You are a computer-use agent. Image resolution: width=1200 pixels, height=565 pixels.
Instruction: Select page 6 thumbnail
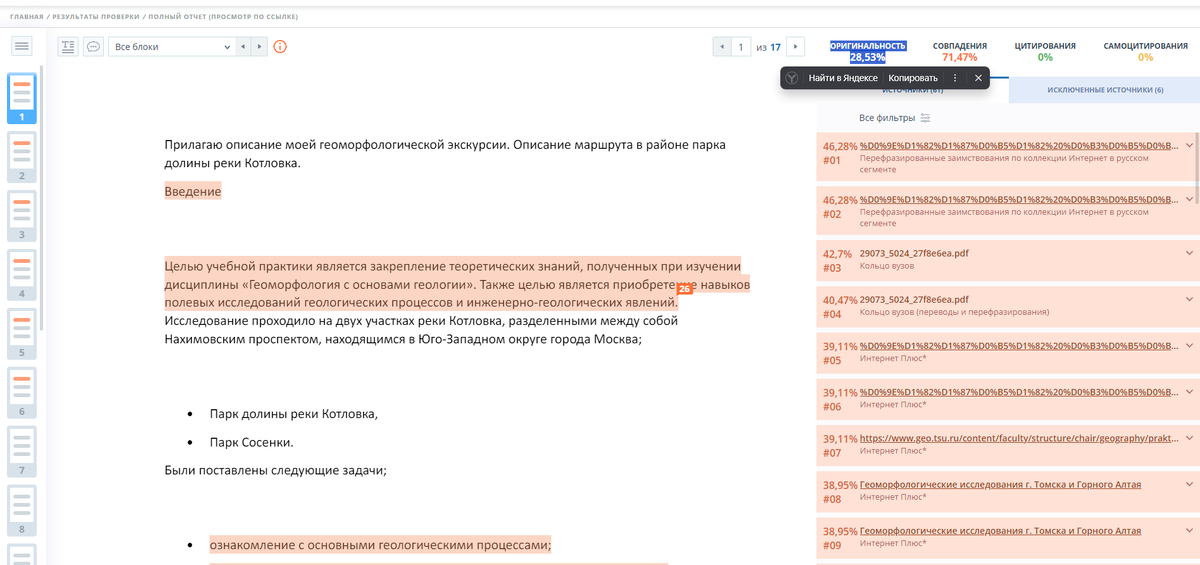(x=22, y=393)
